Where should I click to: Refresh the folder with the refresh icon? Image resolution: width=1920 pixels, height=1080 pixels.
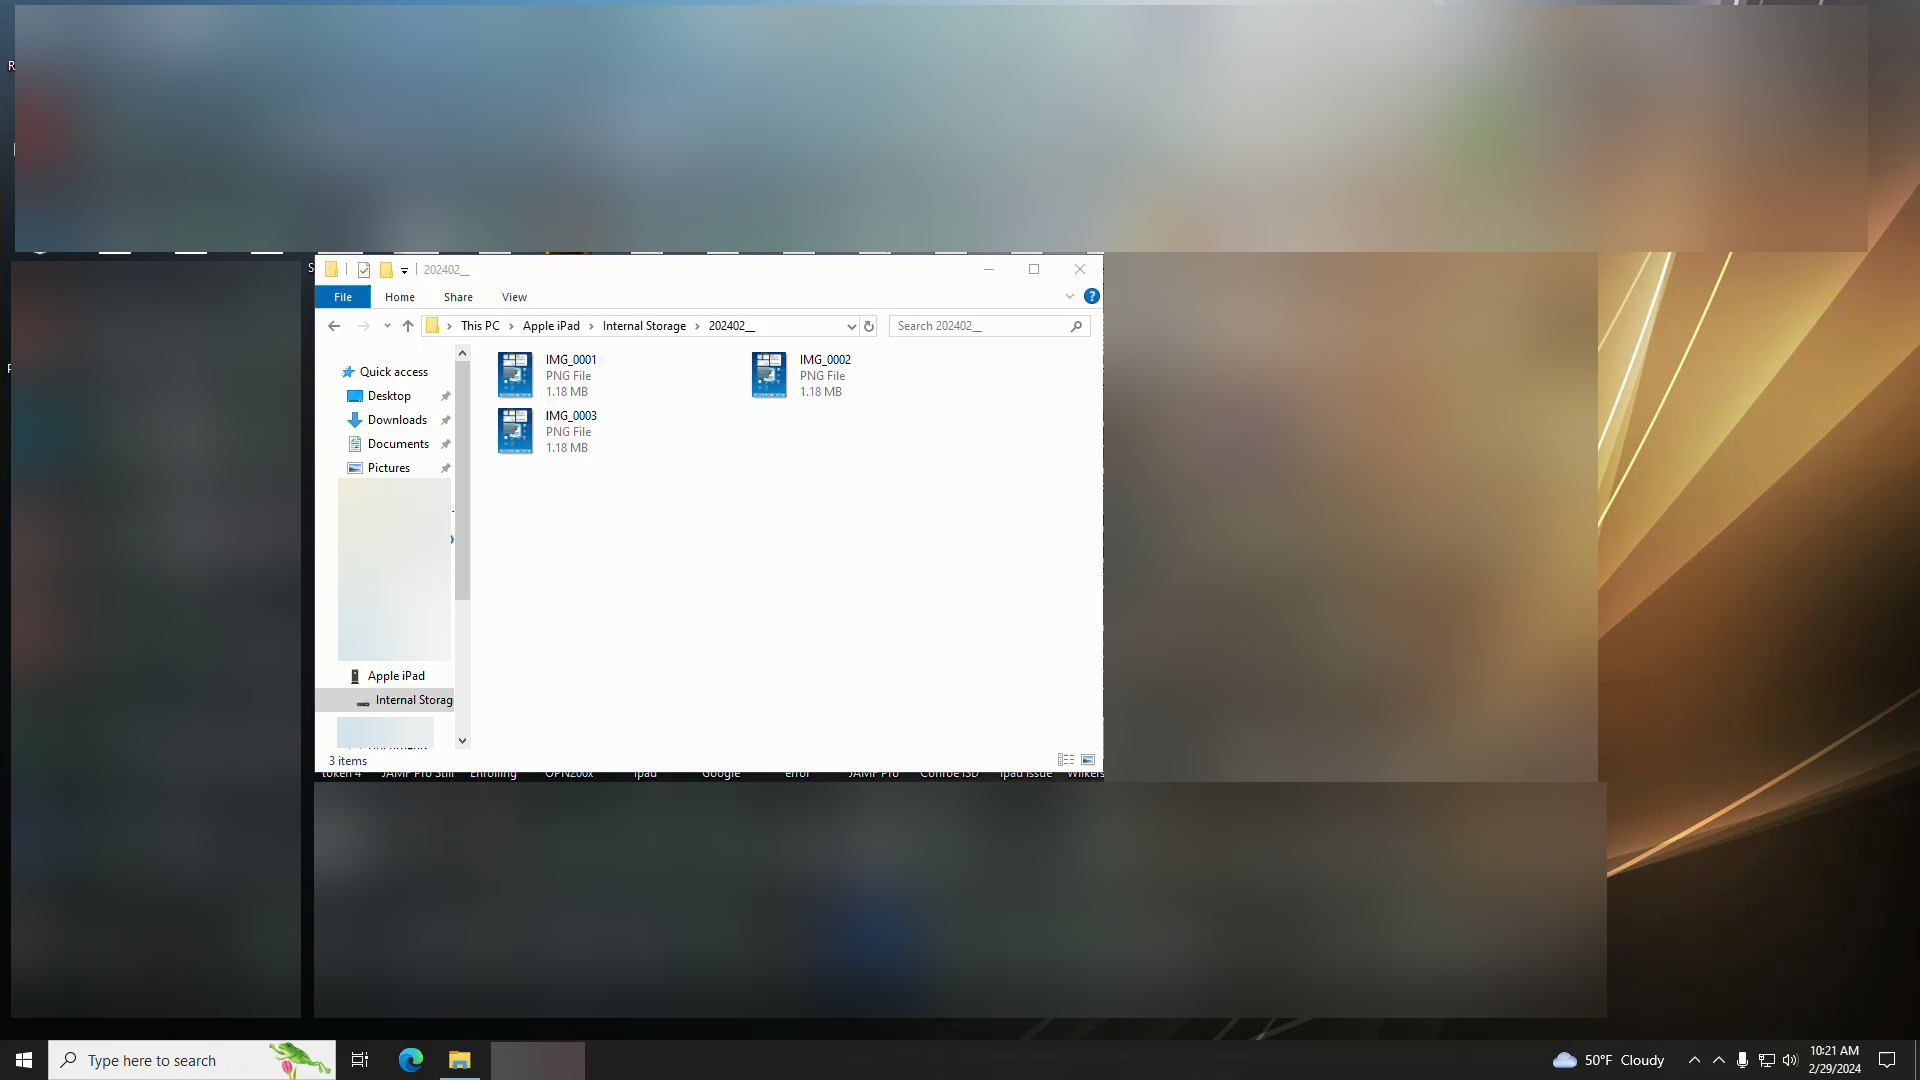[869, 326]
